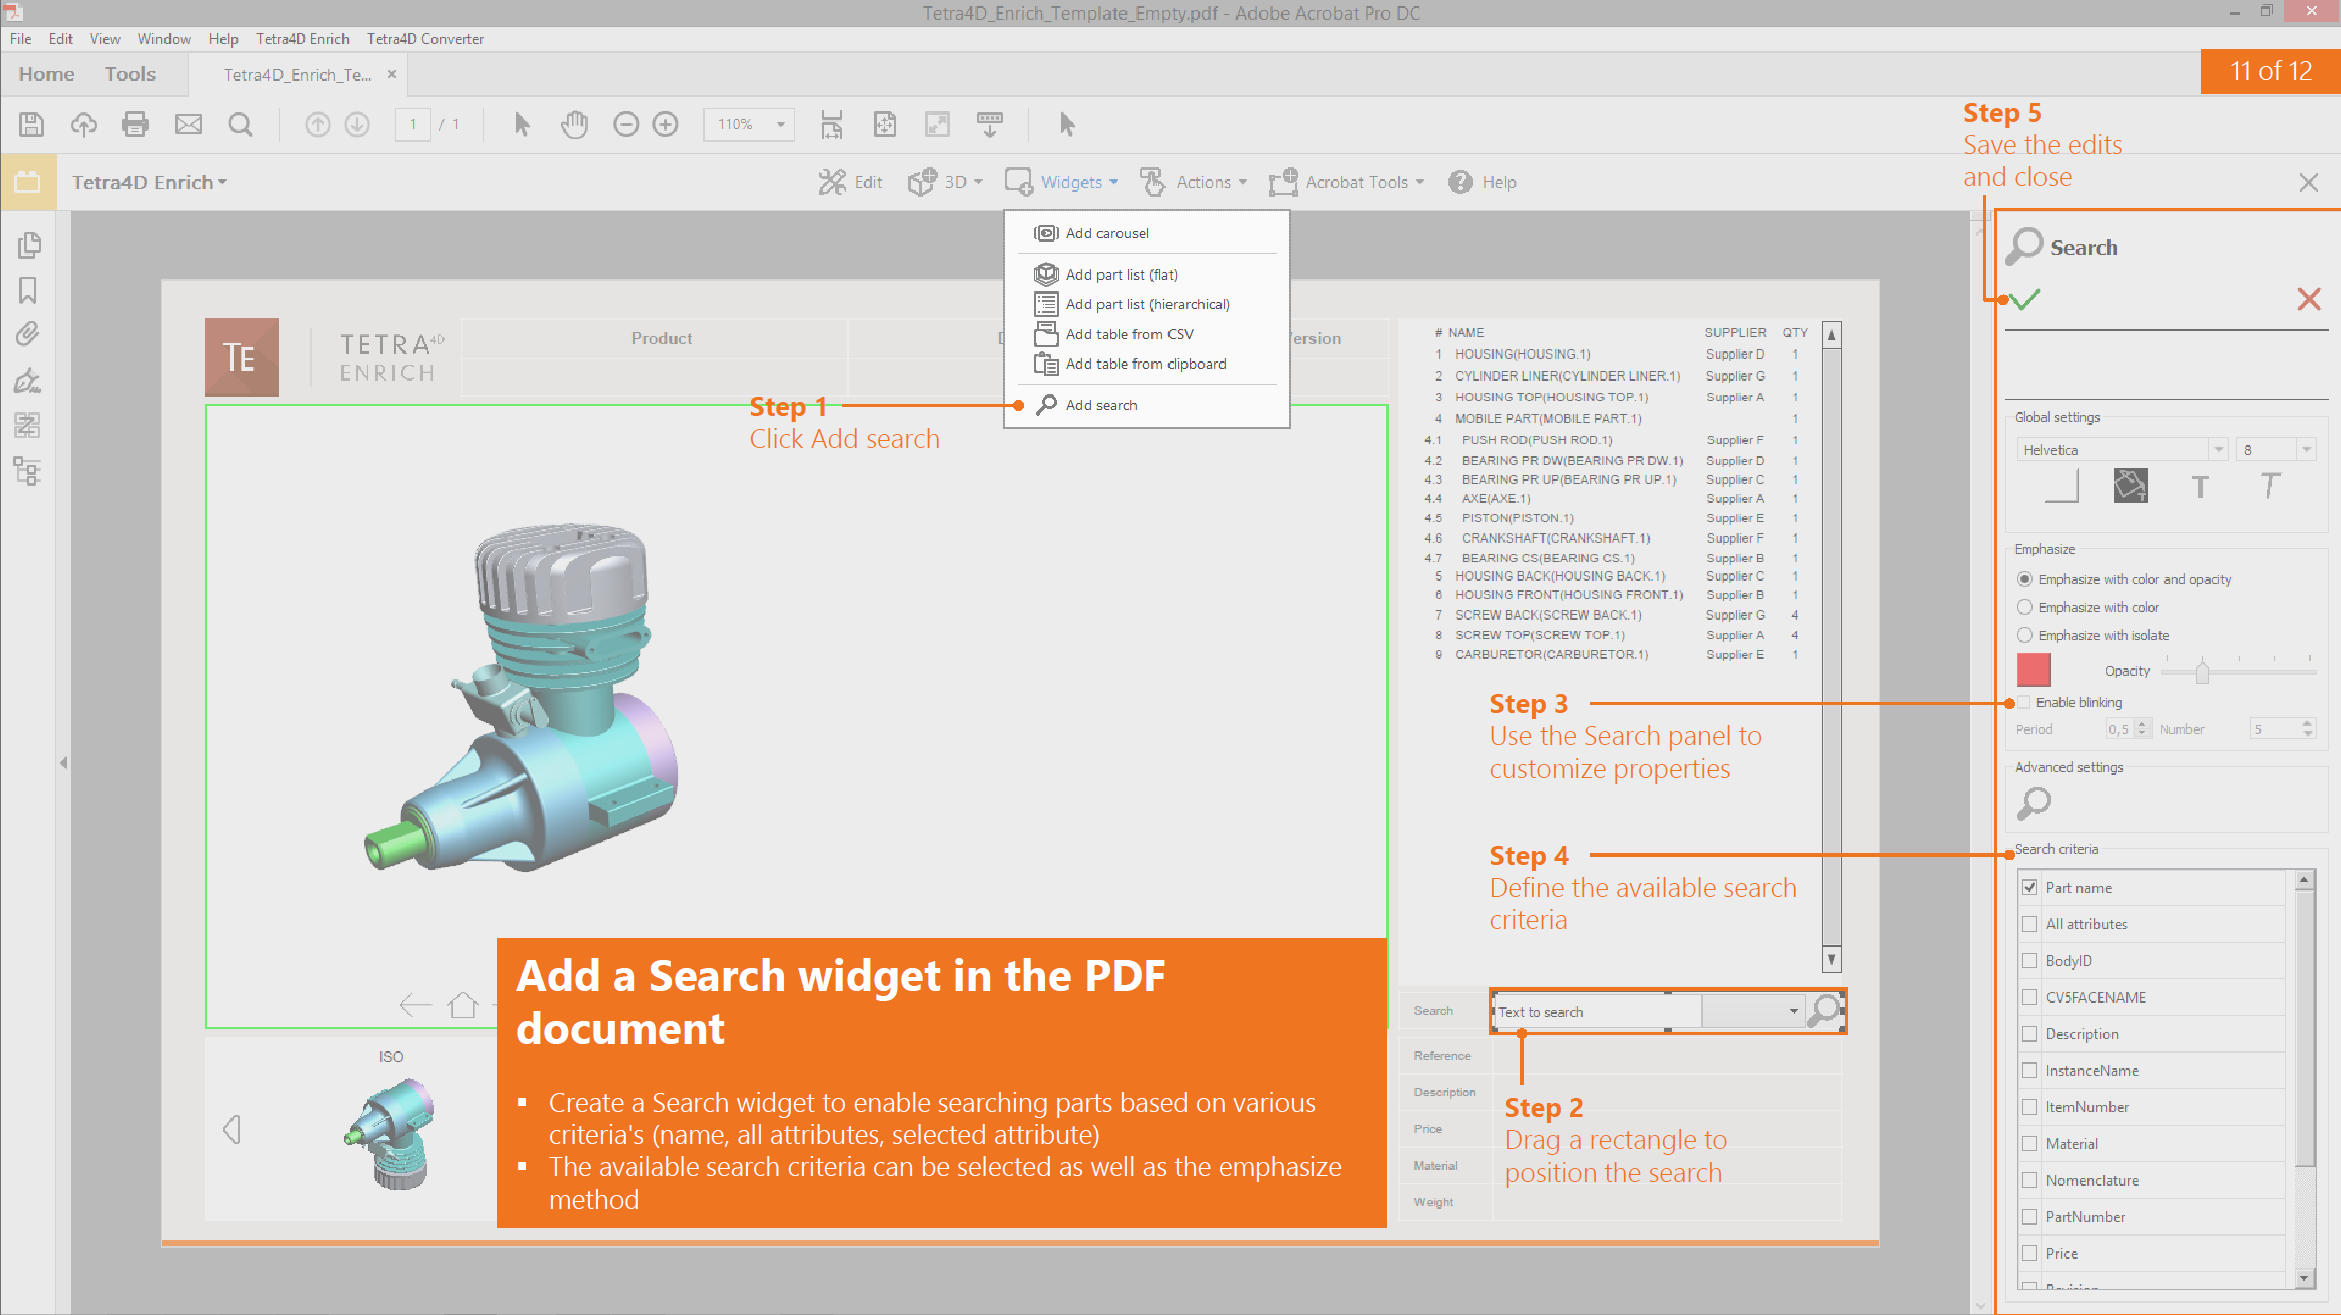The image size is (2341, 1315).
Task: Click the search widget magnifier button
Action: click(x=1826, y=1011)
